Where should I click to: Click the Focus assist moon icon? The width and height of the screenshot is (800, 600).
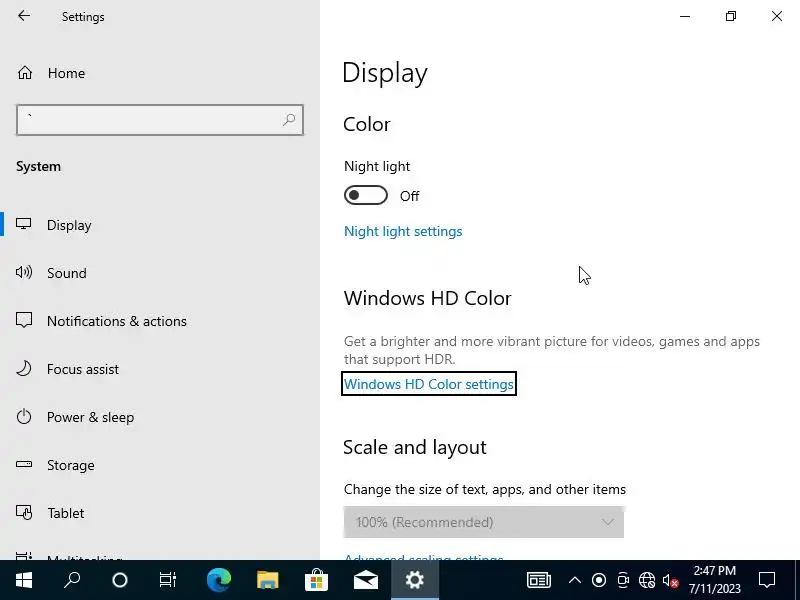(x=23, y=368)
